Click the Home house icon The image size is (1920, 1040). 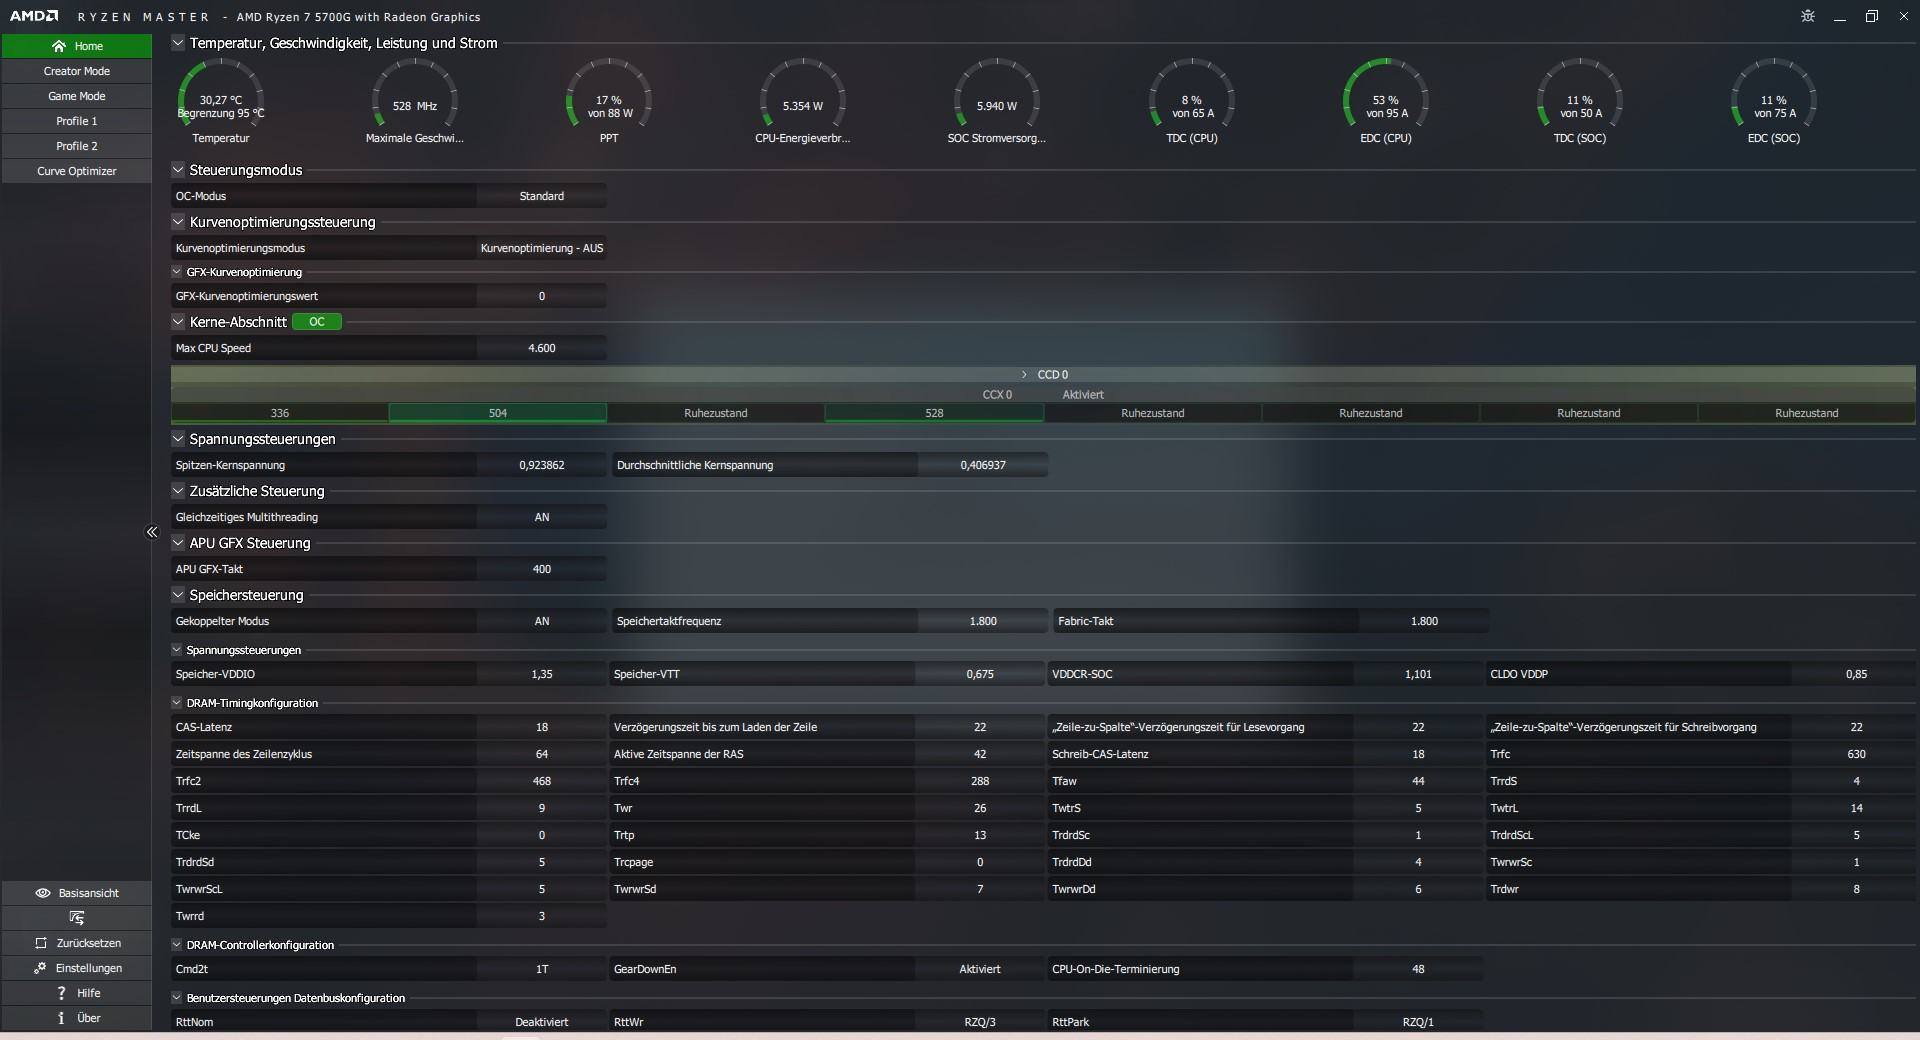pos(59,46)
